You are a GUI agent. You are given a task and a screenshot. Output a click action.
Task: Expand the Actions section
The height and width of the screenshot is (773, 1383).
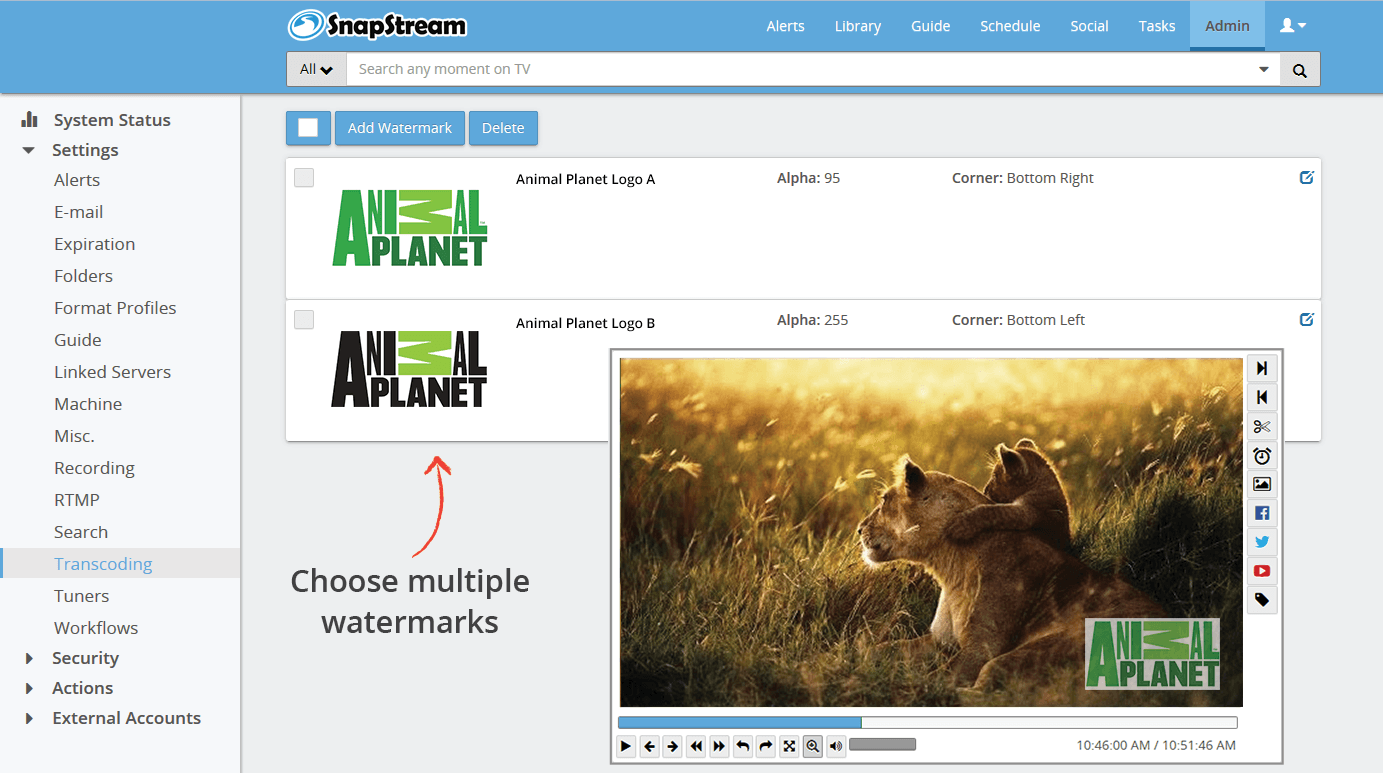29,688
